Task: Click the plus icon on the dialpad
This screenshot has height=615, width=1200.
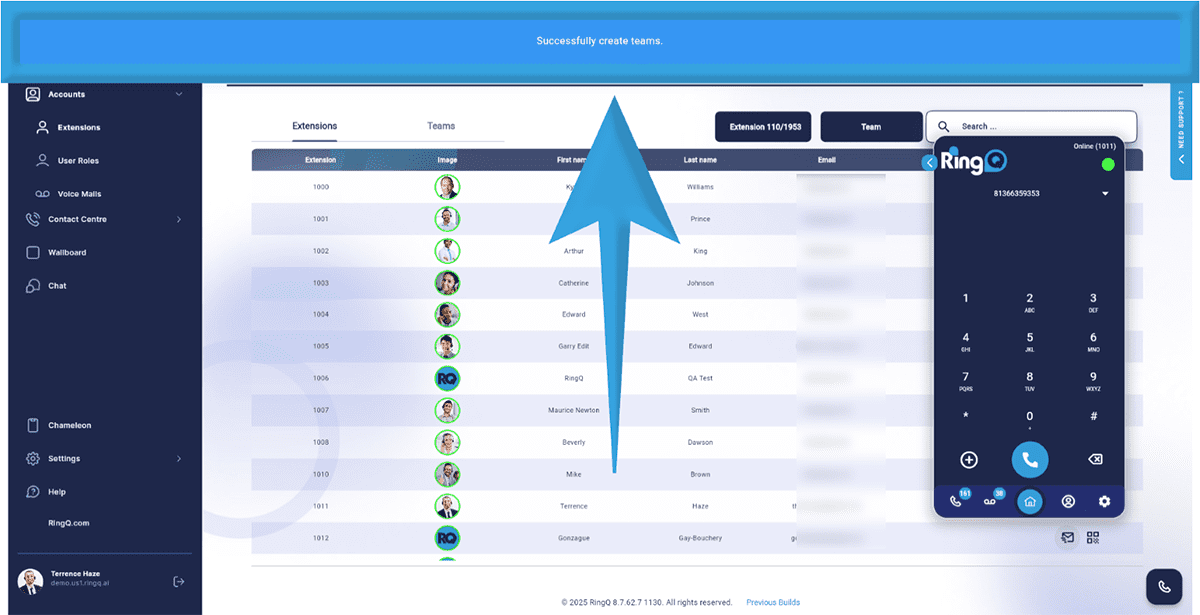Action: (968, 460)
